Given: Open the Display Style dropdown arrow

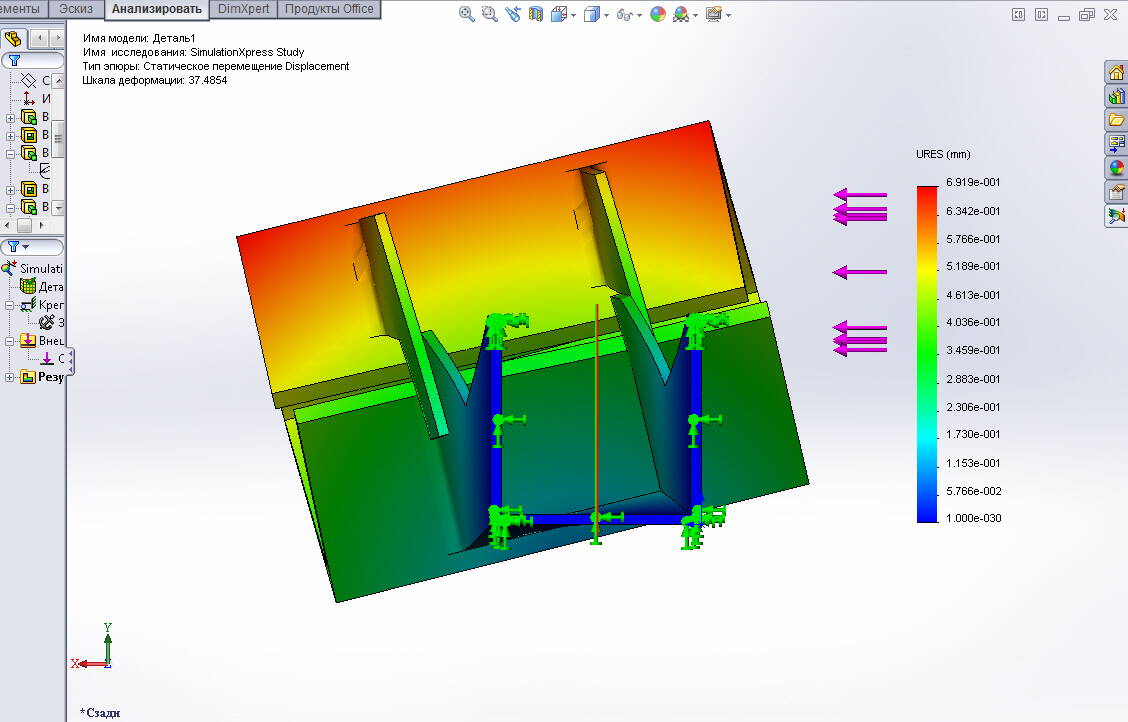Looking at the screenshot, I should [x=606, y=15].
